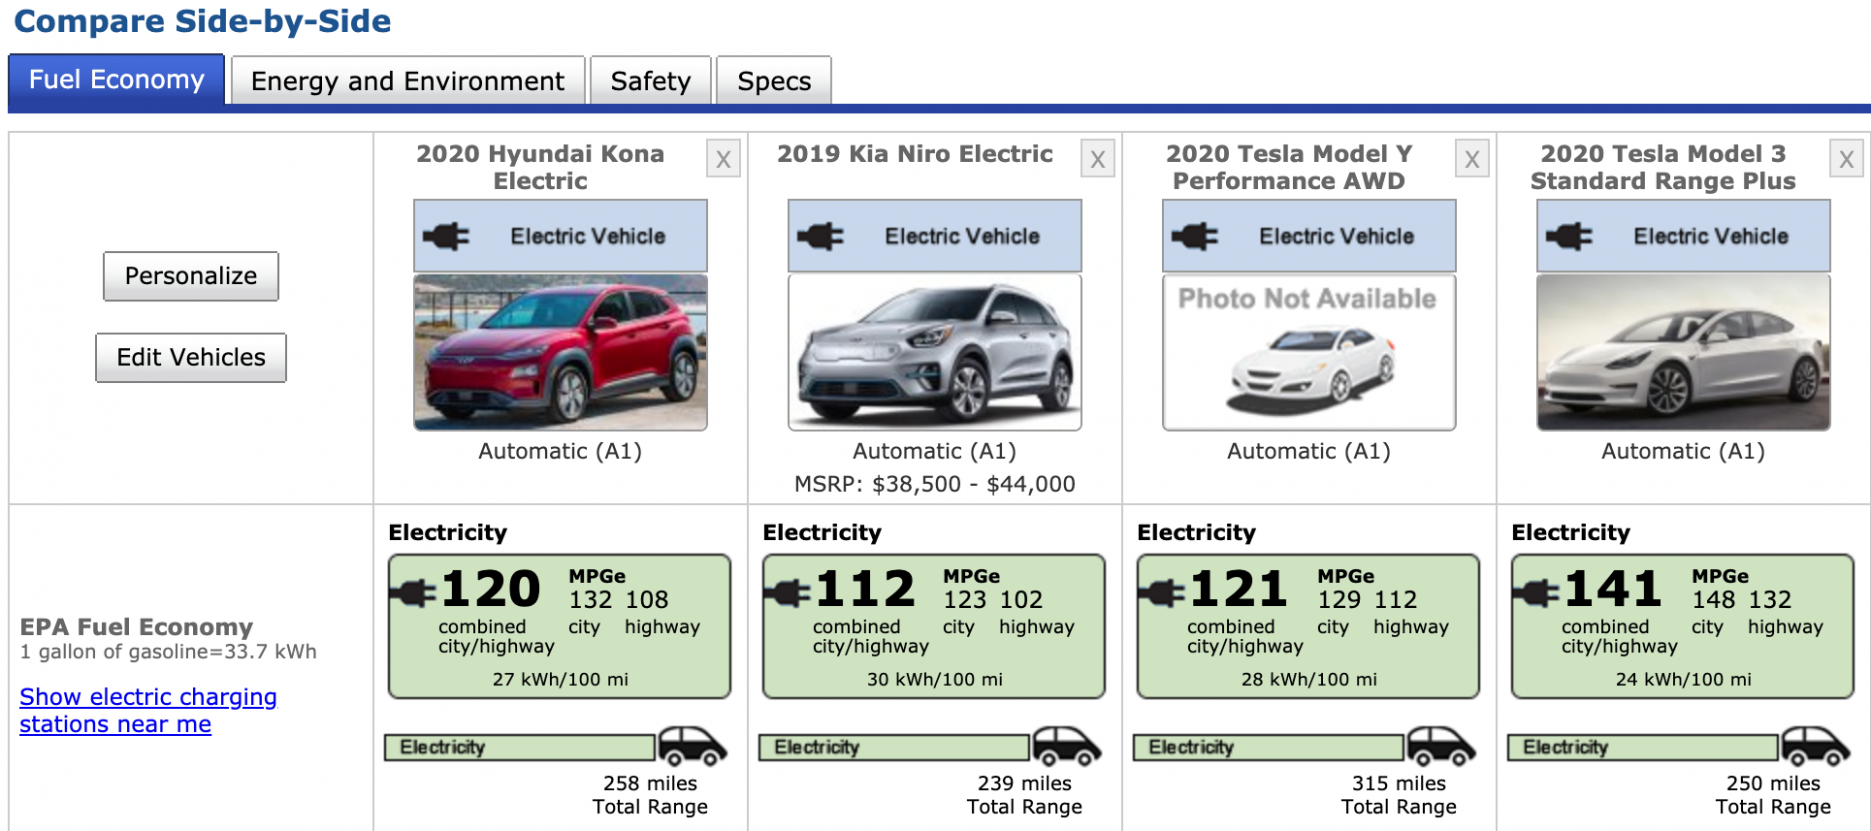This screenshot has height=831, width=1871.
Task: Click the 121 combined MPGe value
Action: 1239,589
